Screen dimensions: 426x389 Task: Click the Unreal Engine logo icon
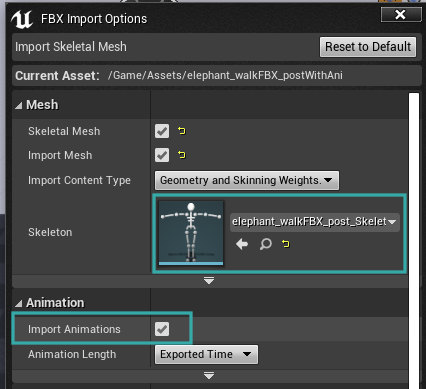point(22,19)
